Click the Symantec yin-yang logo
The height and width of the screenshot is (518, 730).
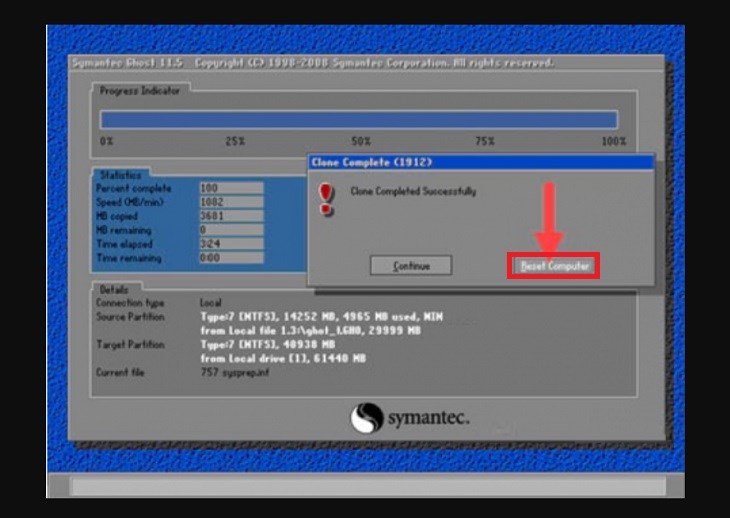click(366, 417)
